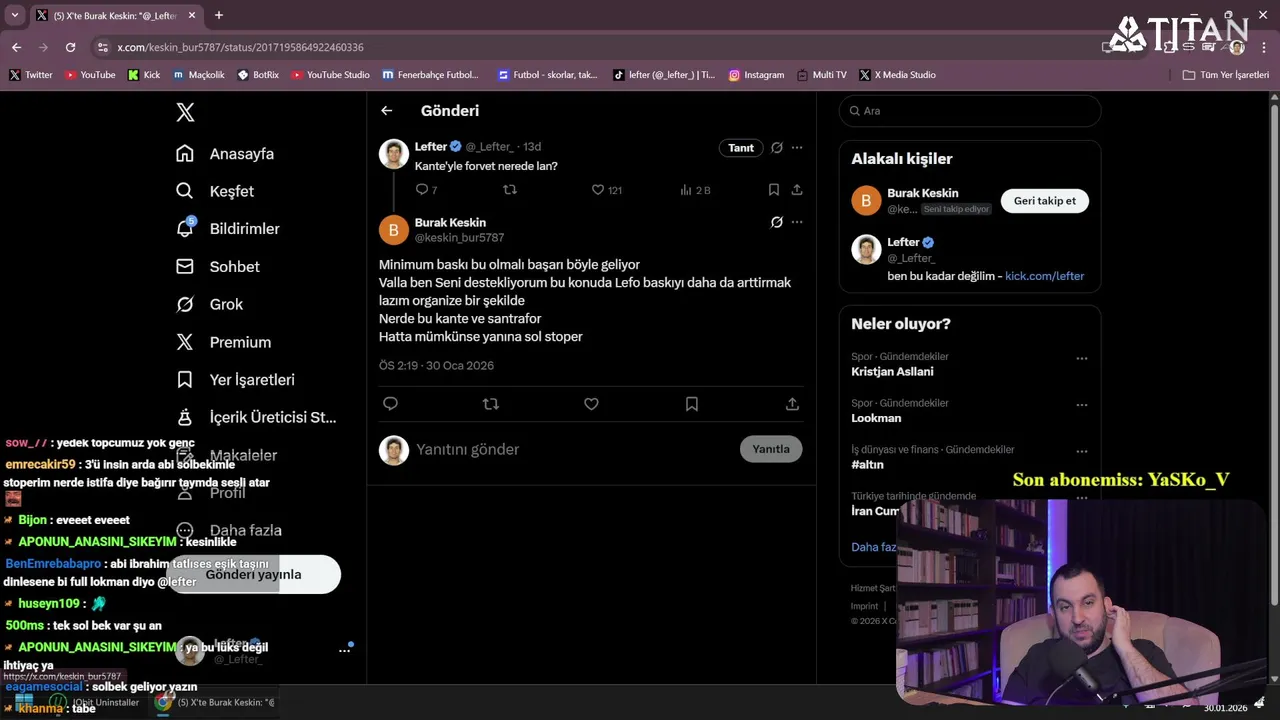The width and height of the screenshot is (1280, 720).
Task: Open options for Kristjan Asllani trend
Action: (1081, 358)
